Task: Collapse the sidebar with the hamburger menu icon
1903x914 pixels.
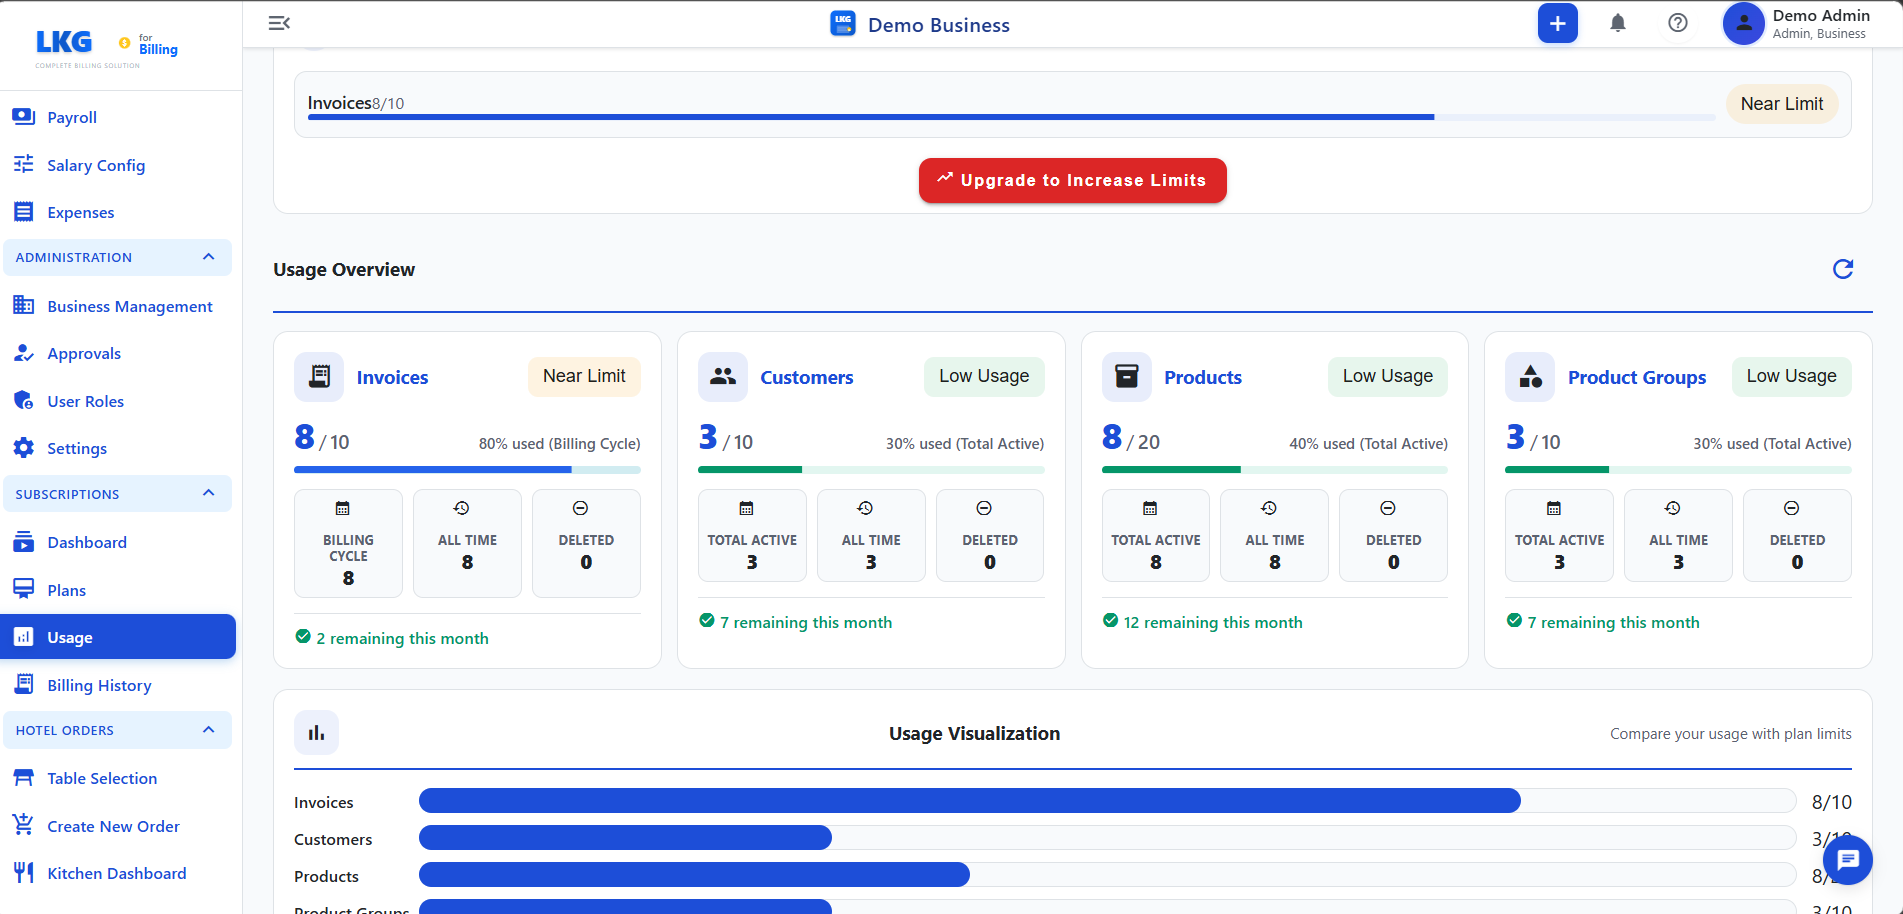Action: (x=279, y=23)
